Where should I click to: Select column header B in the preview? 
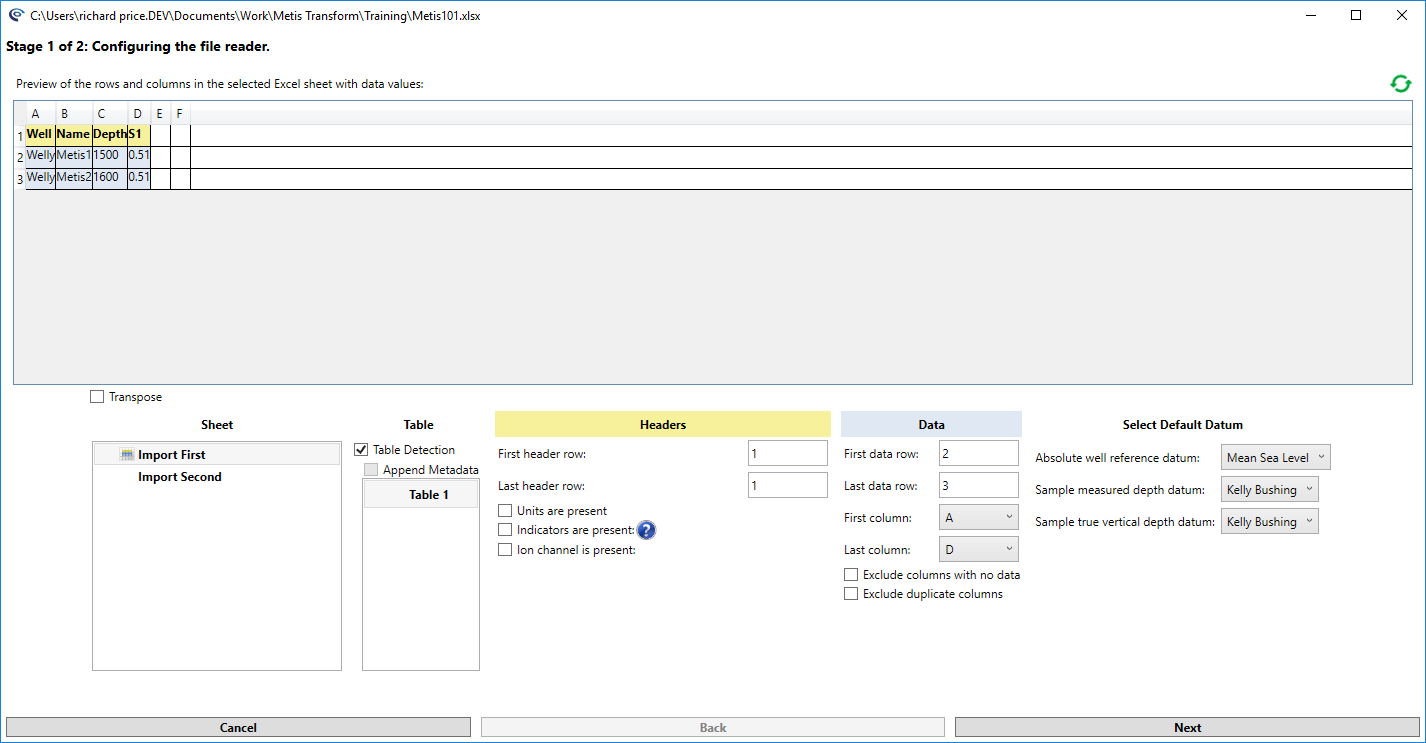(x=74, y=113)
